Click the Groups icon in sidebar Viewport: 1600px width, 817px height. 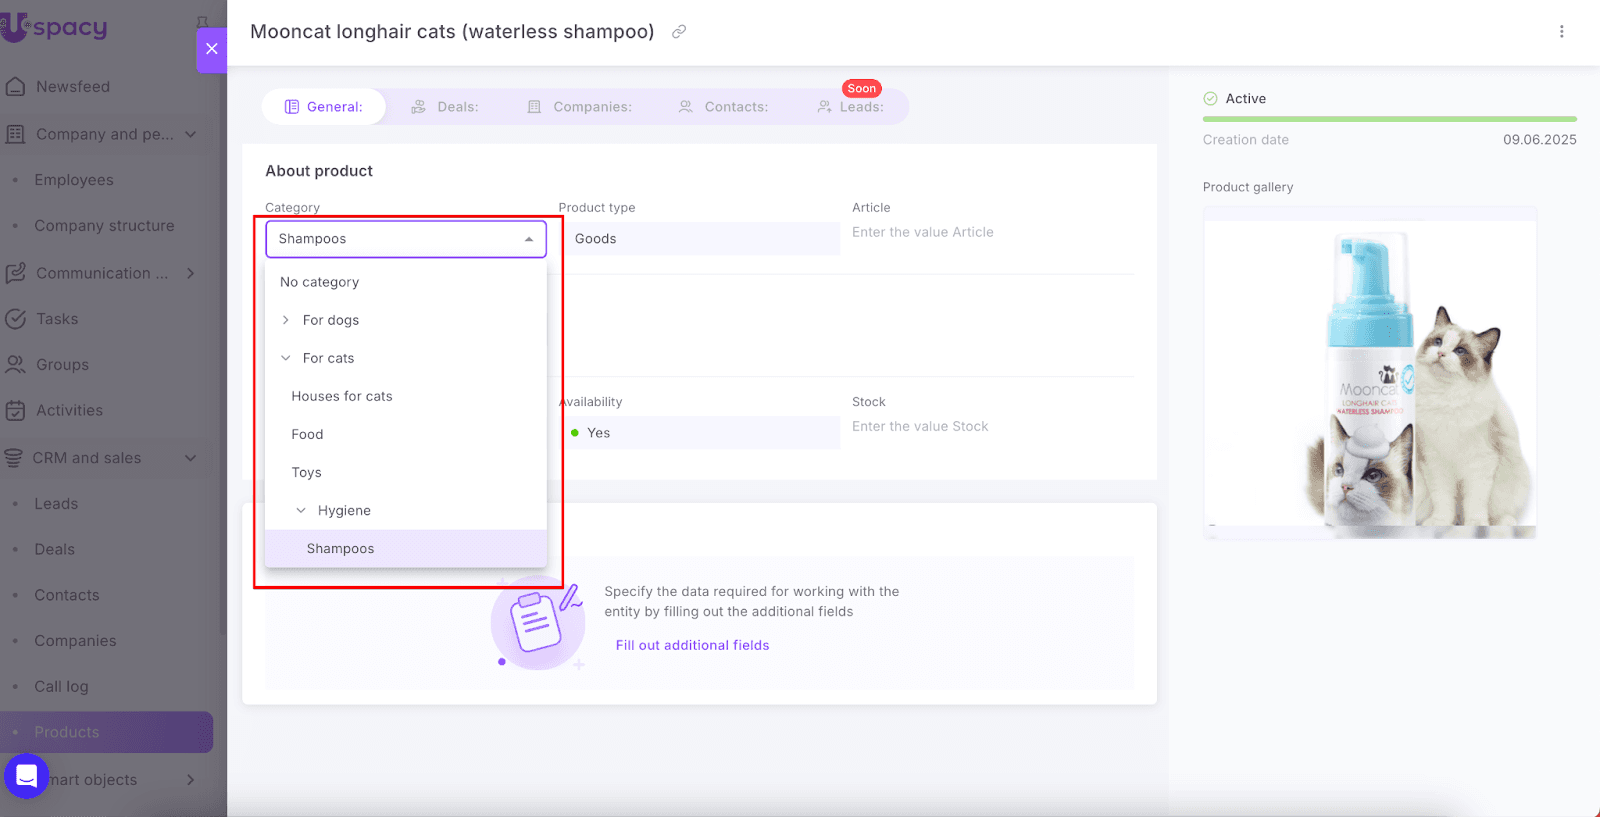point(15,365)
